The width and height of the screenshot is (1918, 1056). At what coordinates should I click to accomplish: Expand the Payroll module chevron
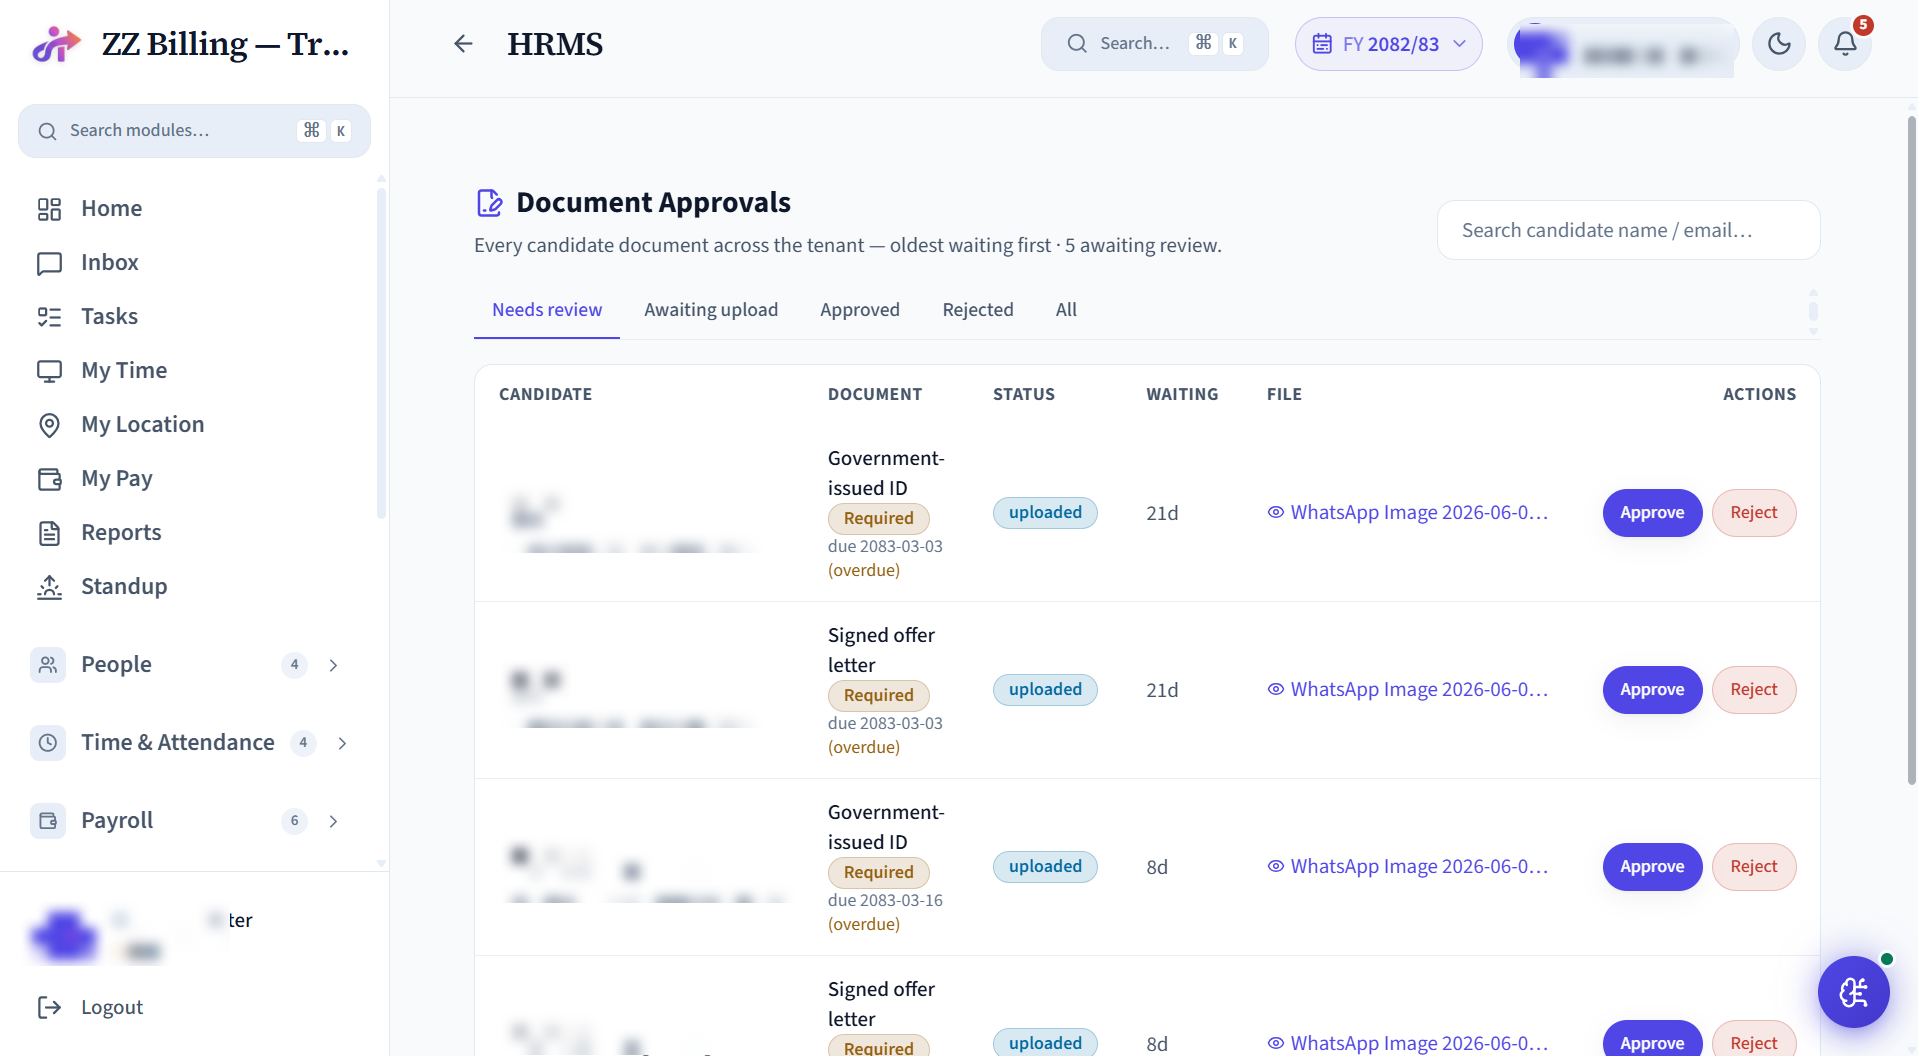coord(334,821)
